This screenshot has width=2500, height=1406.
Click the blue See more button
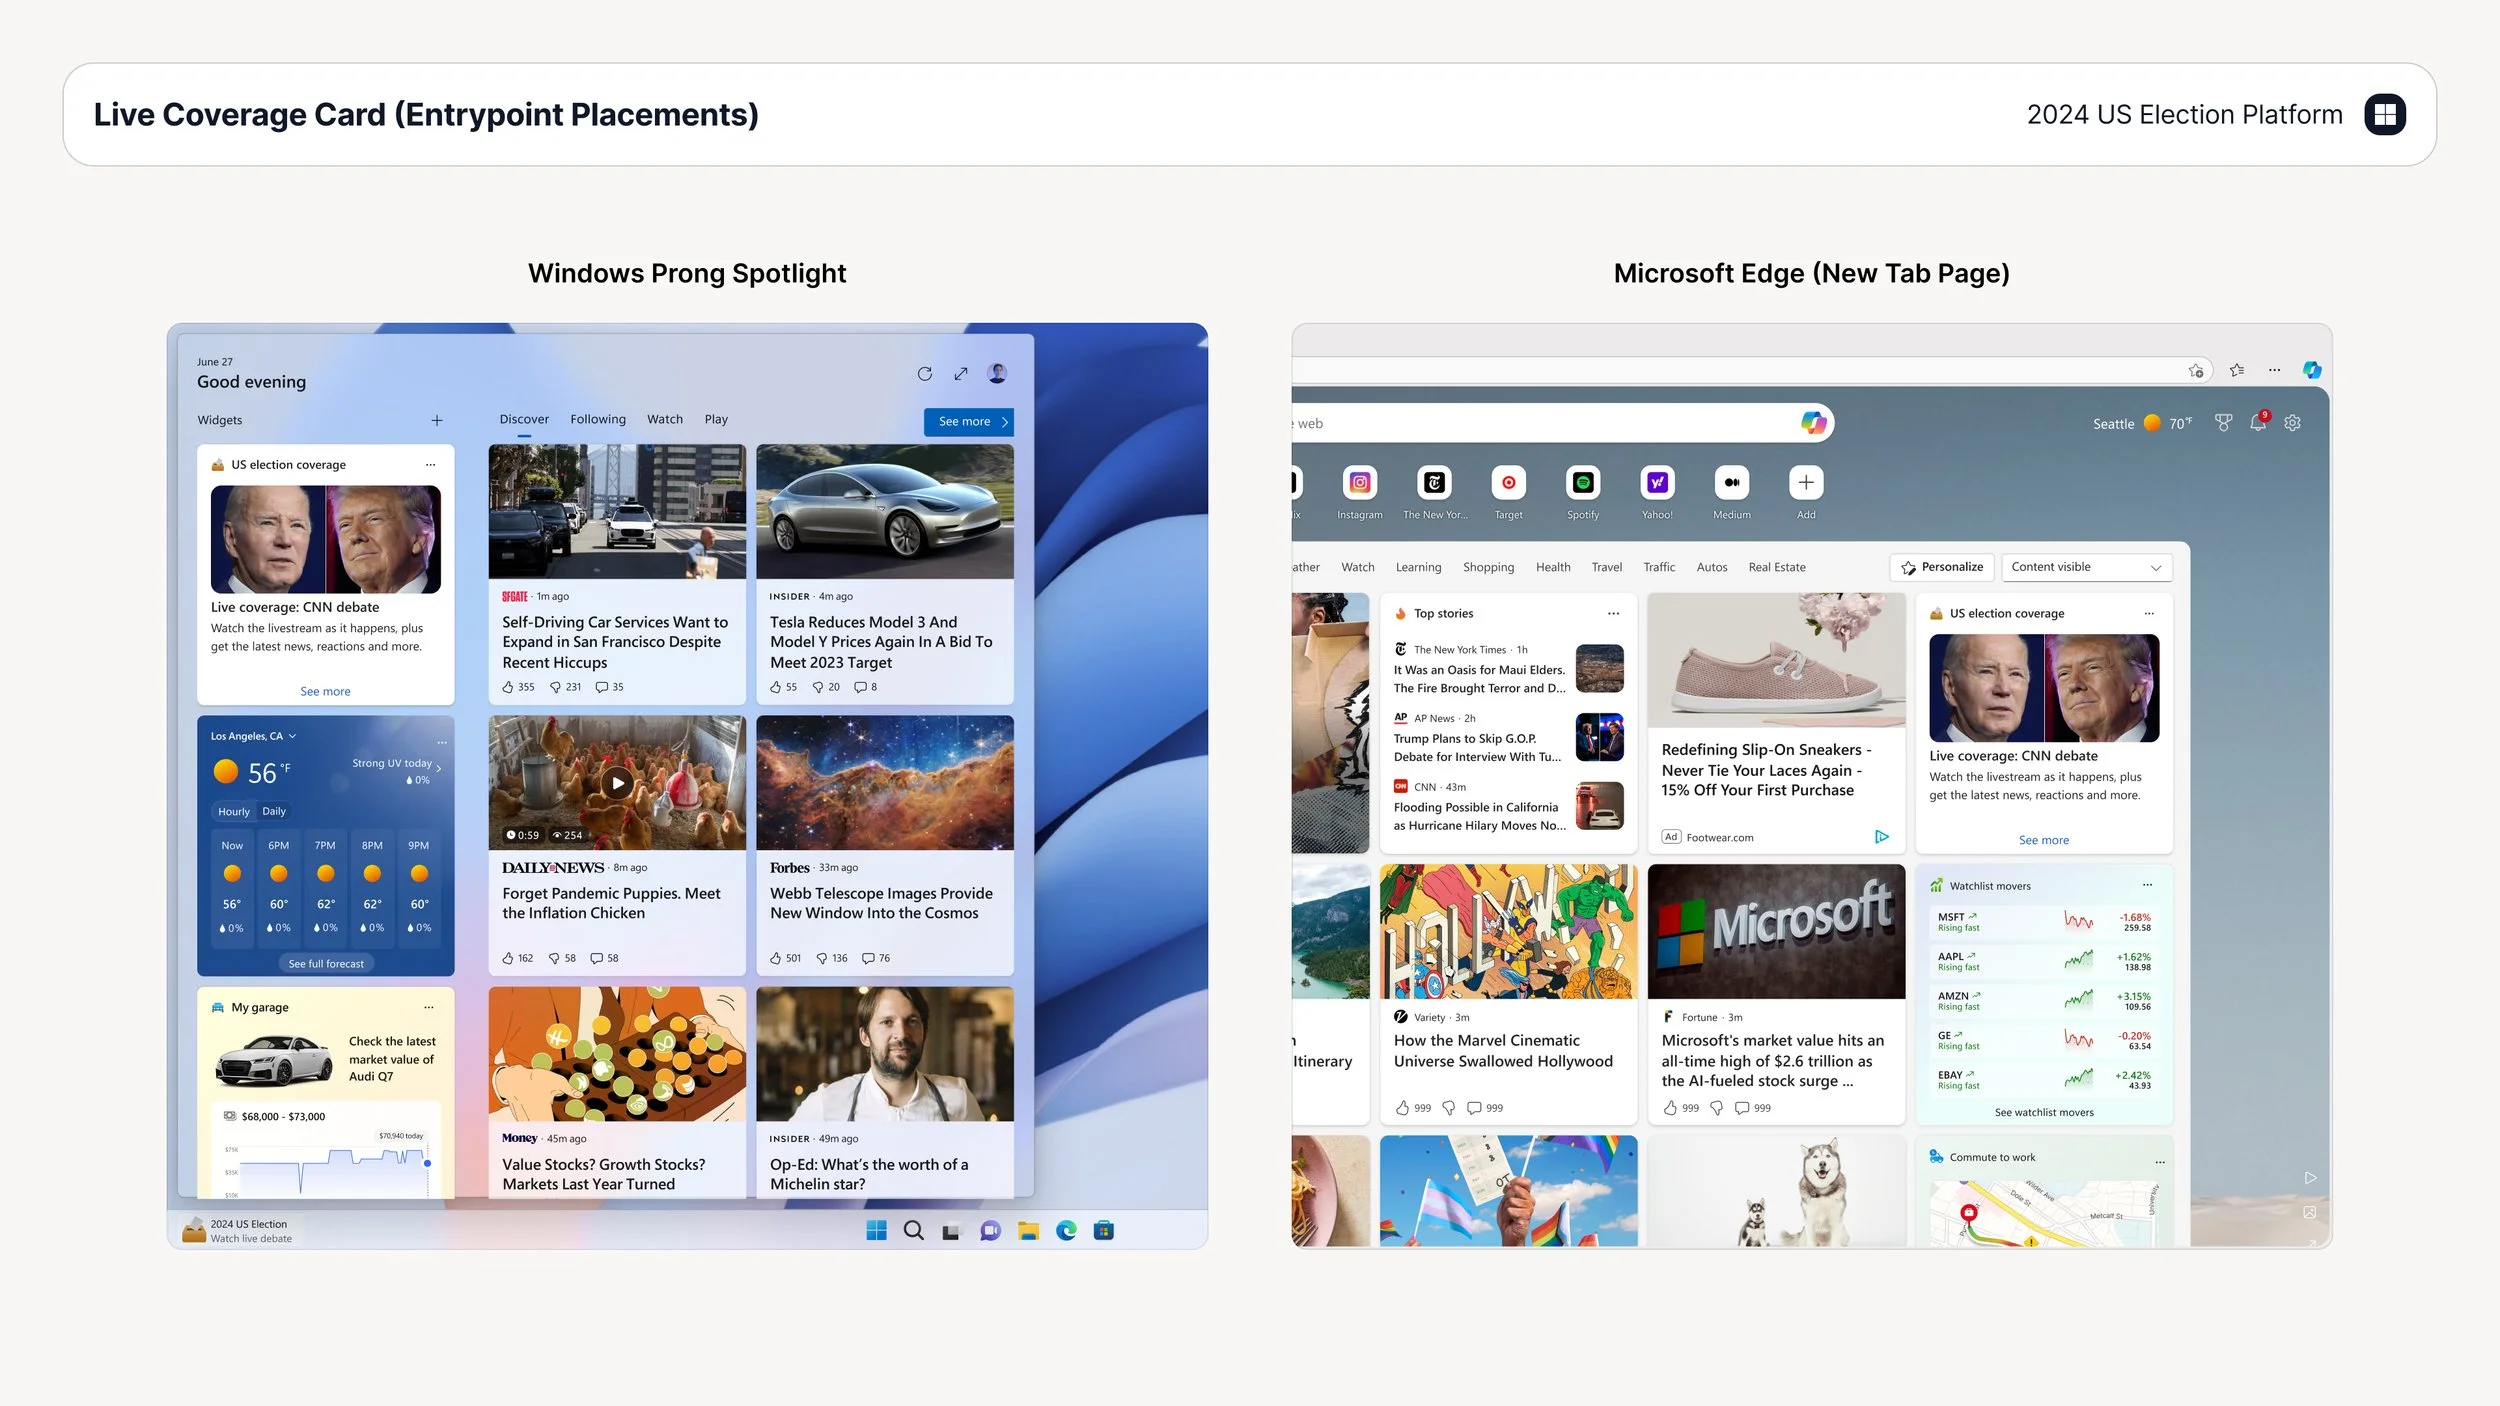coord(968,422)
